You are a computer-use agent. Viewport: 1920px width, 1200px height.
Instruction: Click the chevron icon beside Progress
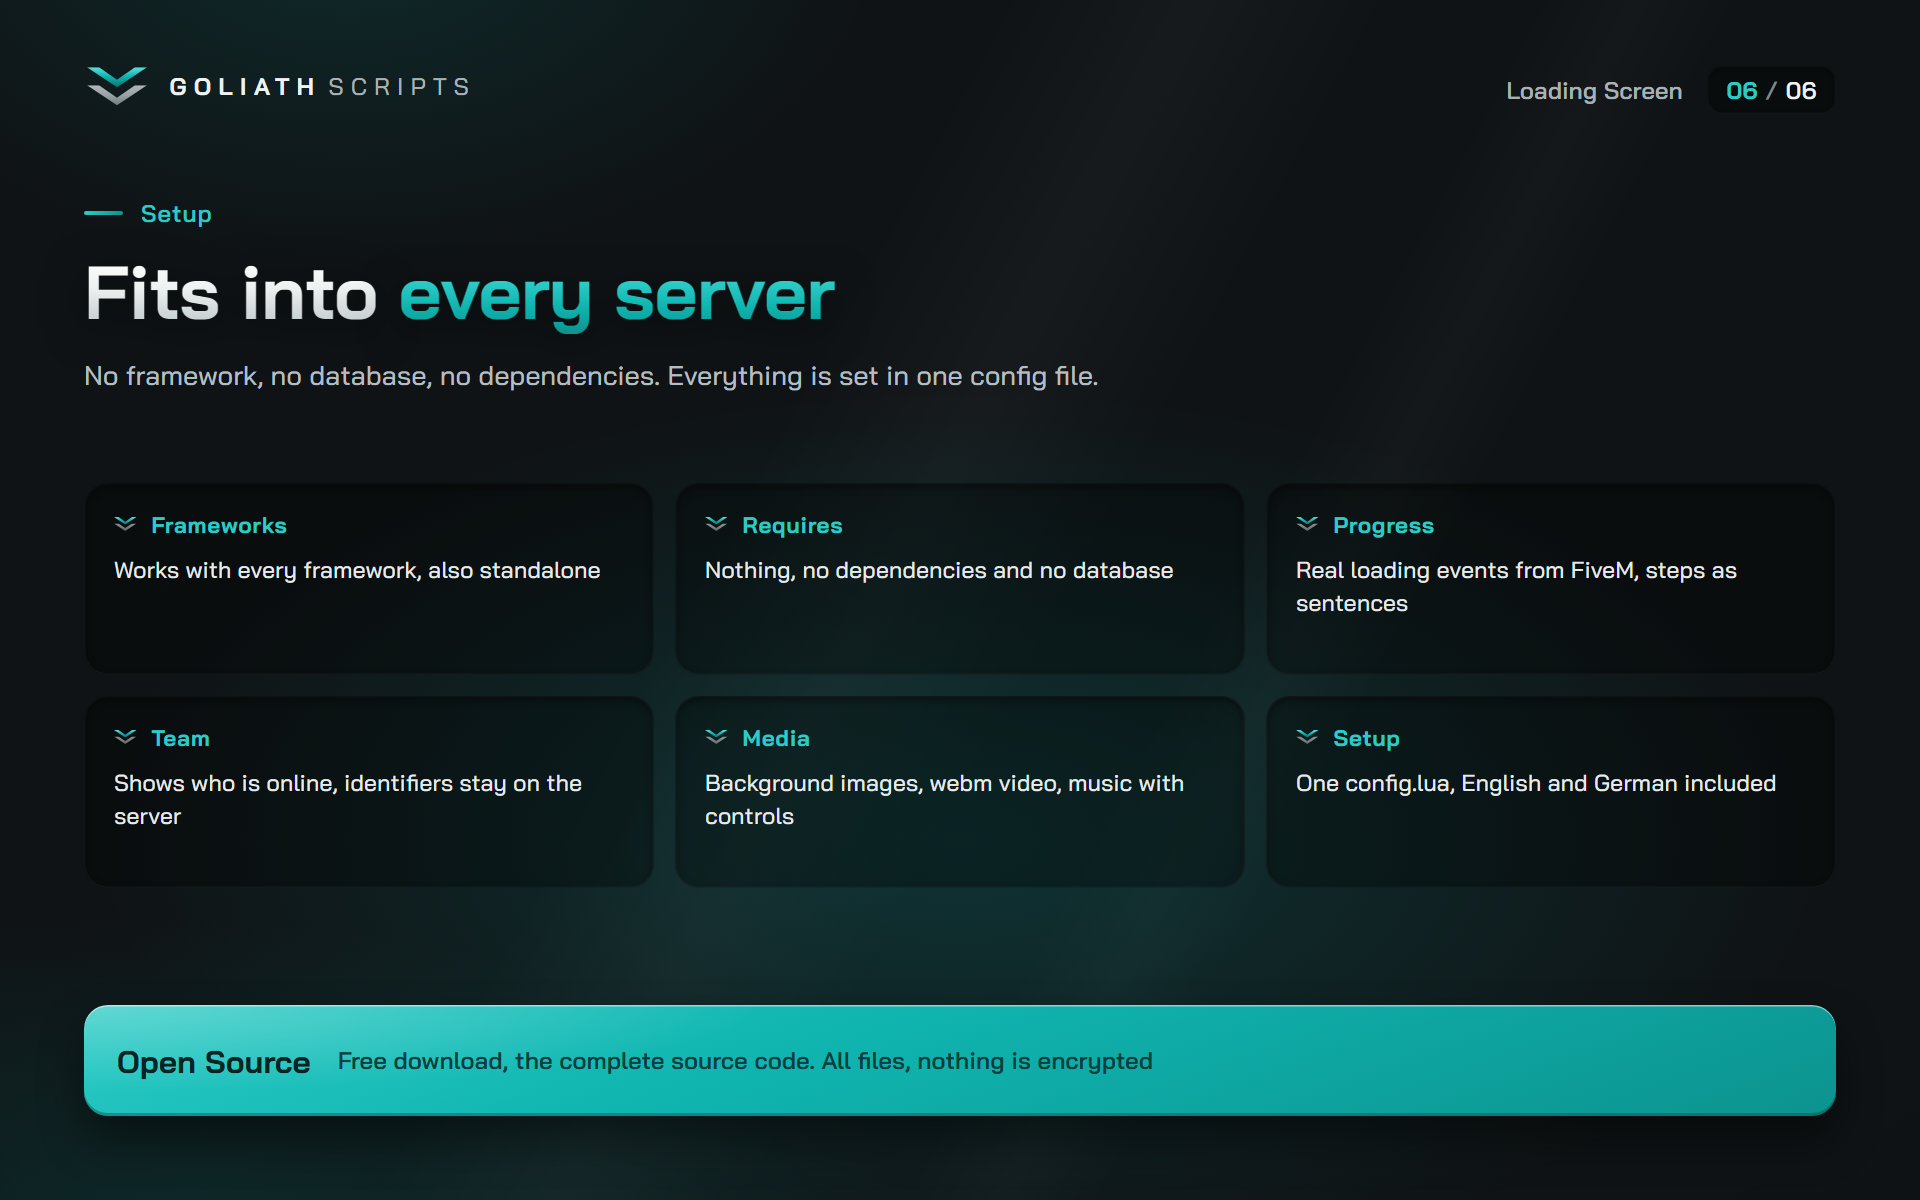tap(1307, 524)
